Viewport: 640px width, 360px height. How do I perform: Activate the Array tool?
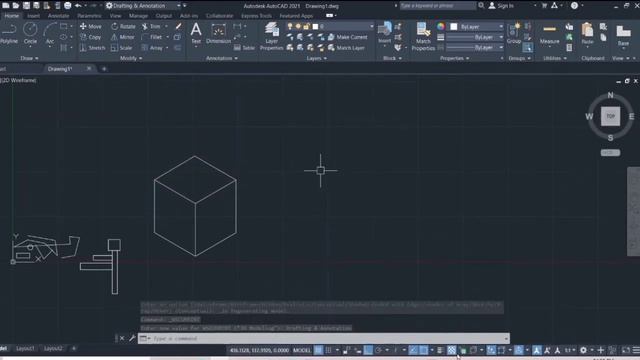coord(152,48)
